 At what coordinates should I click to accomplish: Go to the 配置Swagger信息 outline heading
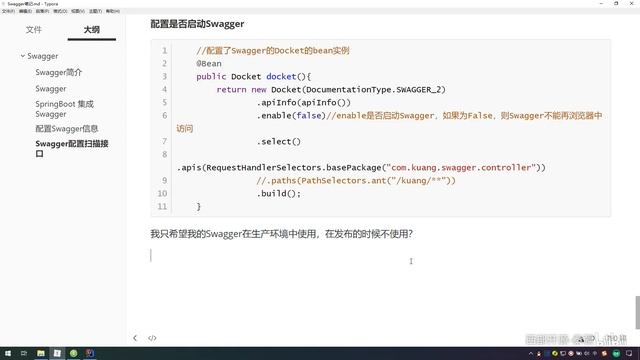click(x=67, y=129)
